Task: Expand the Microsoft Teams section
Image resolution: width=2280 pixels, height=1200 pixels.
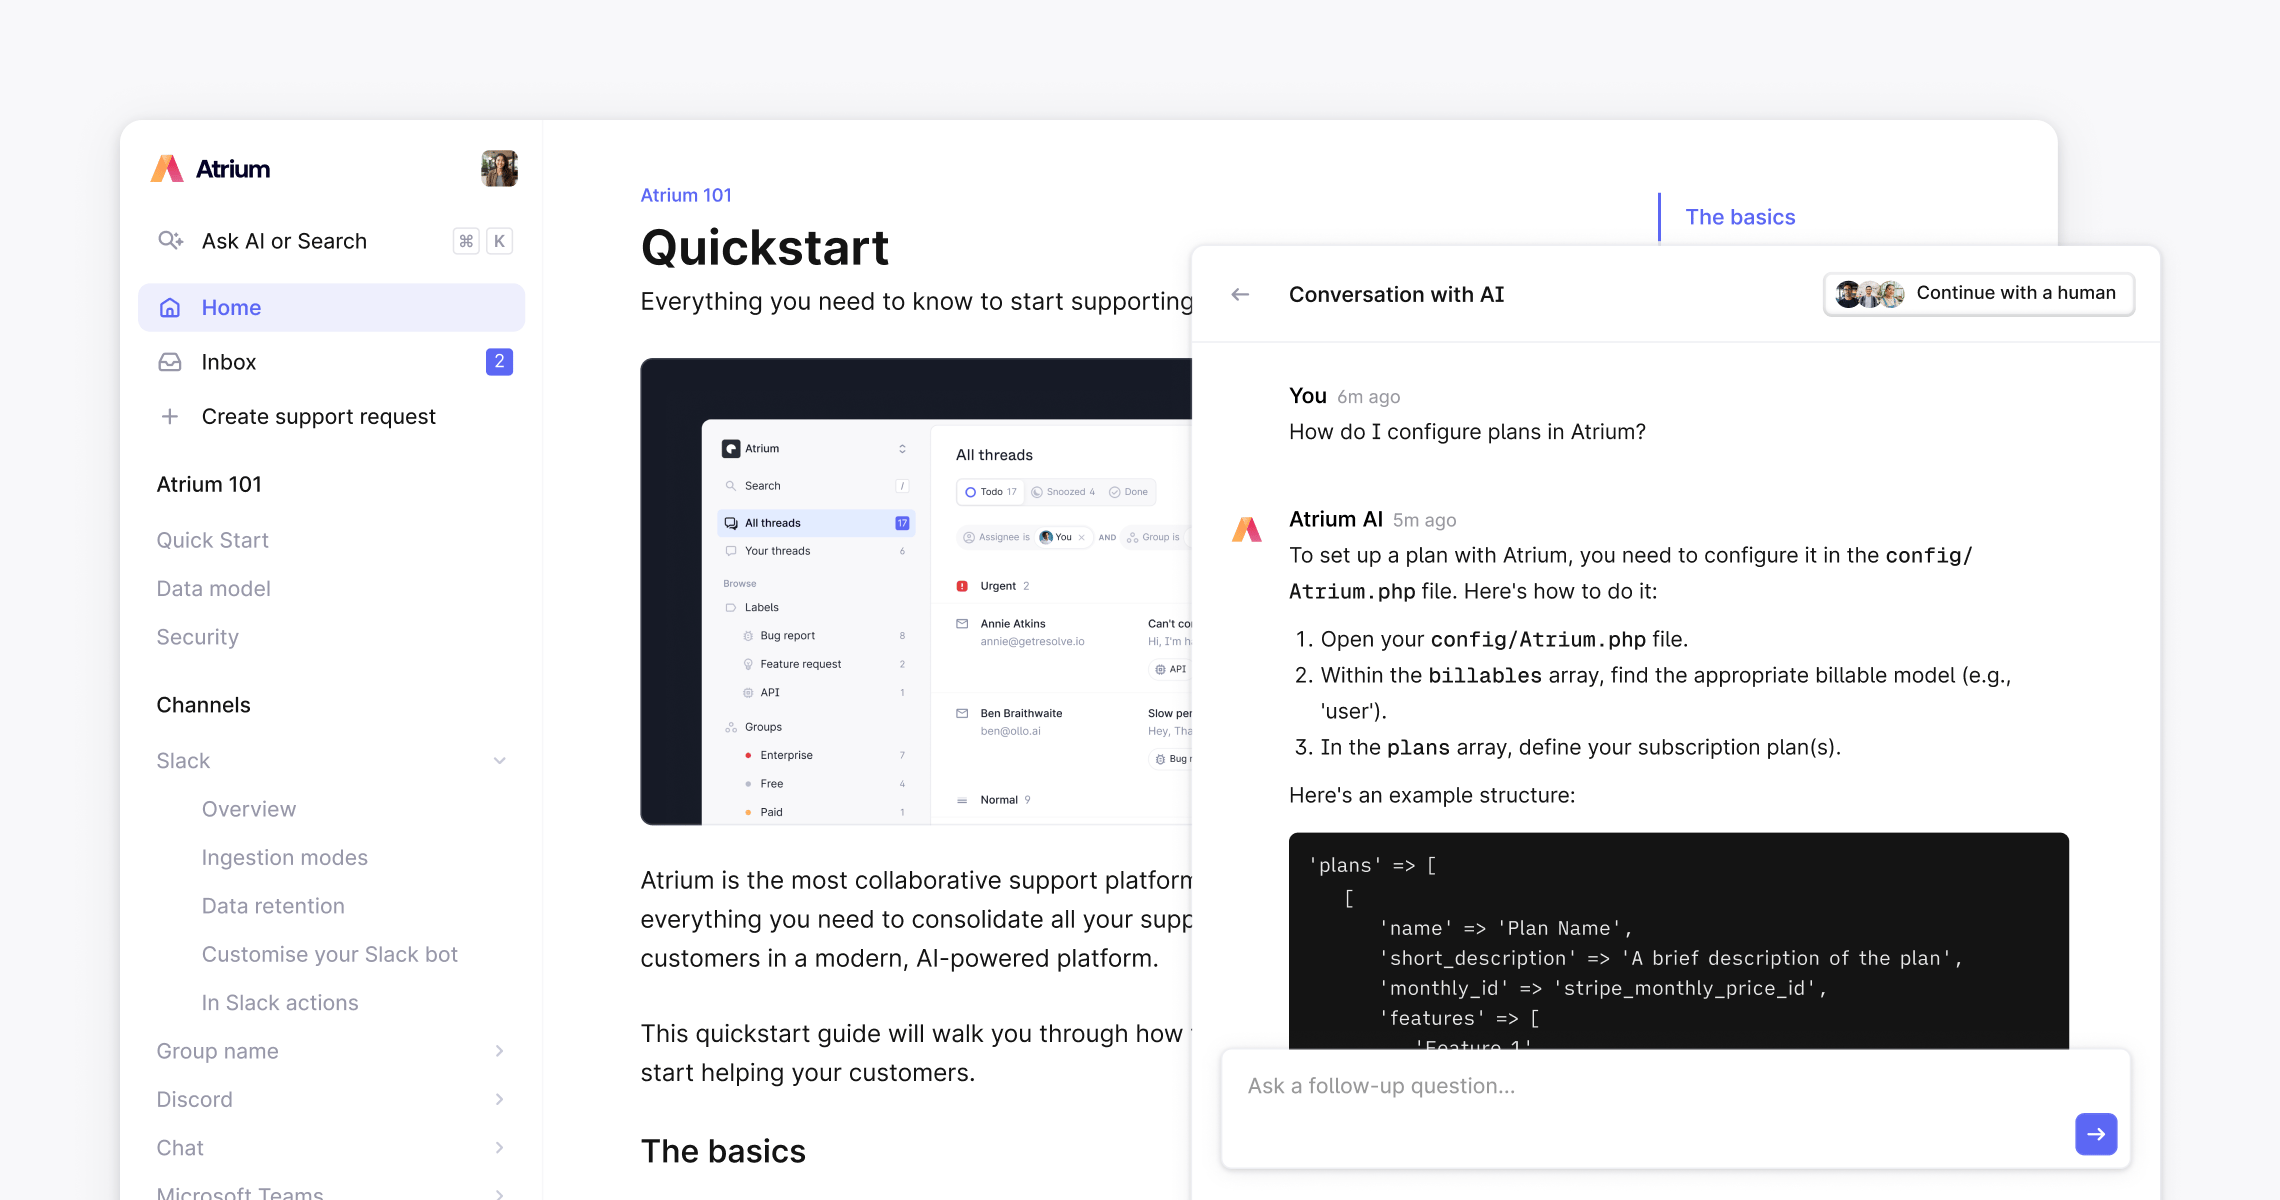Action: (499, 1194)
